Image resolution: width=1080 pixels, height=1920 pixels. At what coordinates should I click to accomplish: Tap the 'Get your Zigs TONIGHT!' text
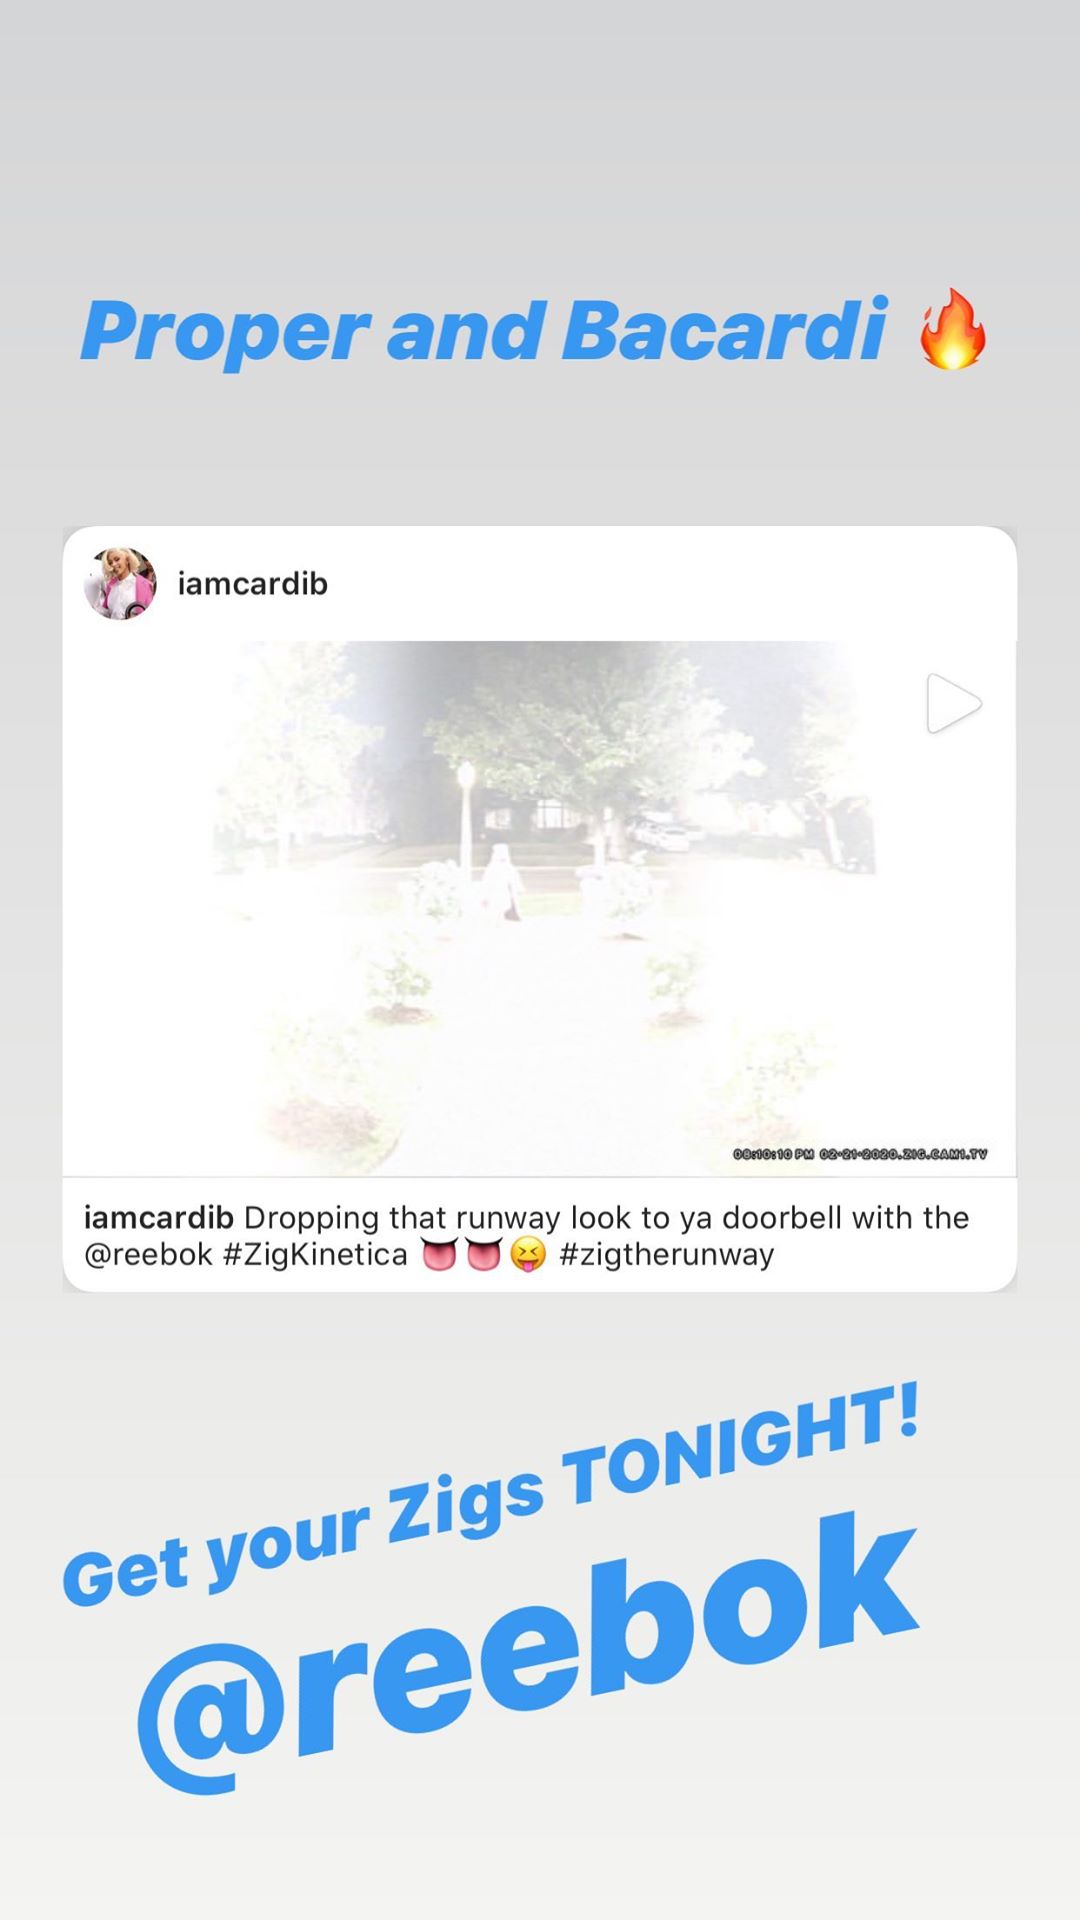[x=490, y=1495]
